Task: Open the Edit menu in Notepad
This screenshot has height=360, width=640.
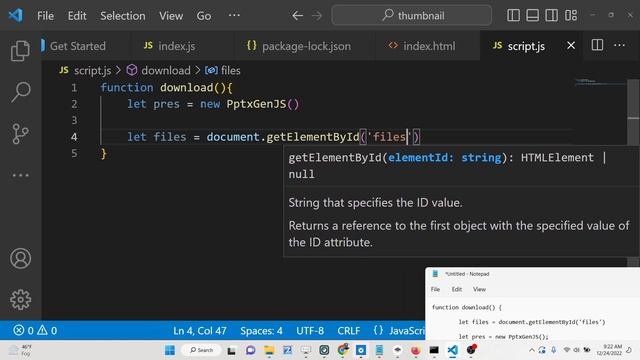Action: [457, 289]
